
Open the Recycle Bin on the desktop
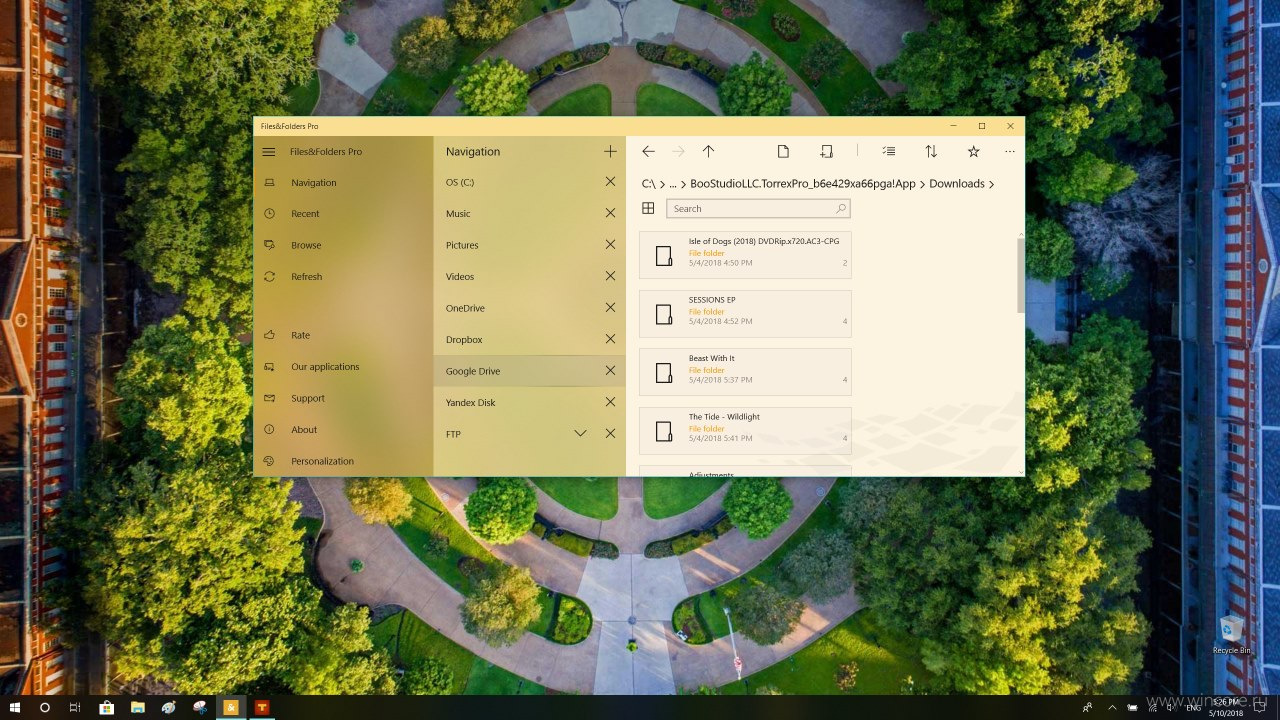[1231, 635]
